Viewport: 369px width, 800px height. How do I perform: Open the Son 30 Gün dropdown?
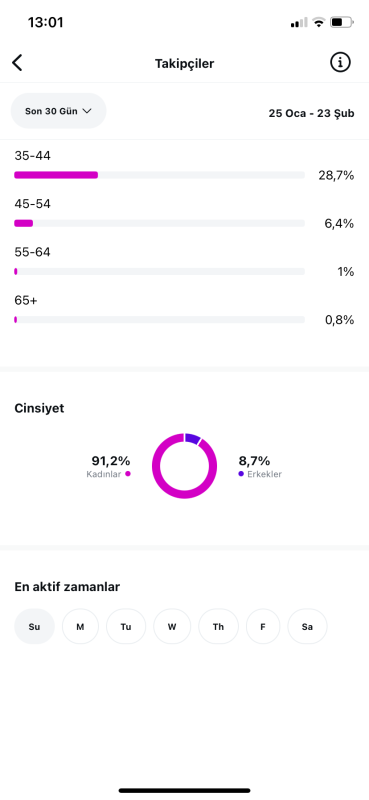59,111
